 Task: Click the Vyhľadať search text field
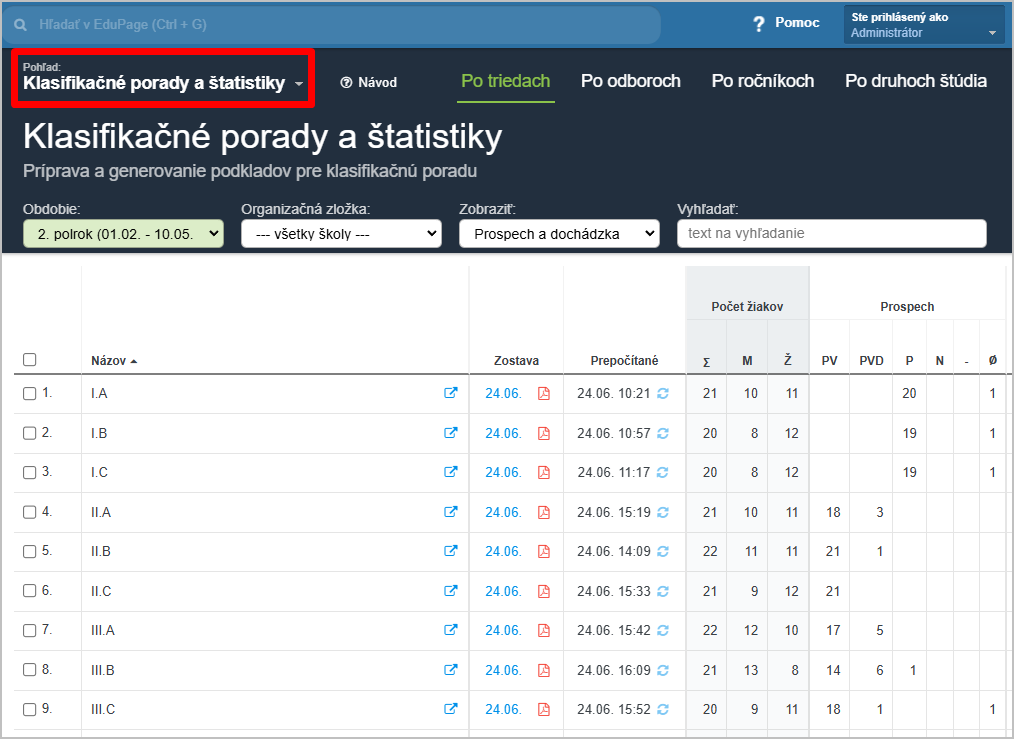[x=831, y=234]
